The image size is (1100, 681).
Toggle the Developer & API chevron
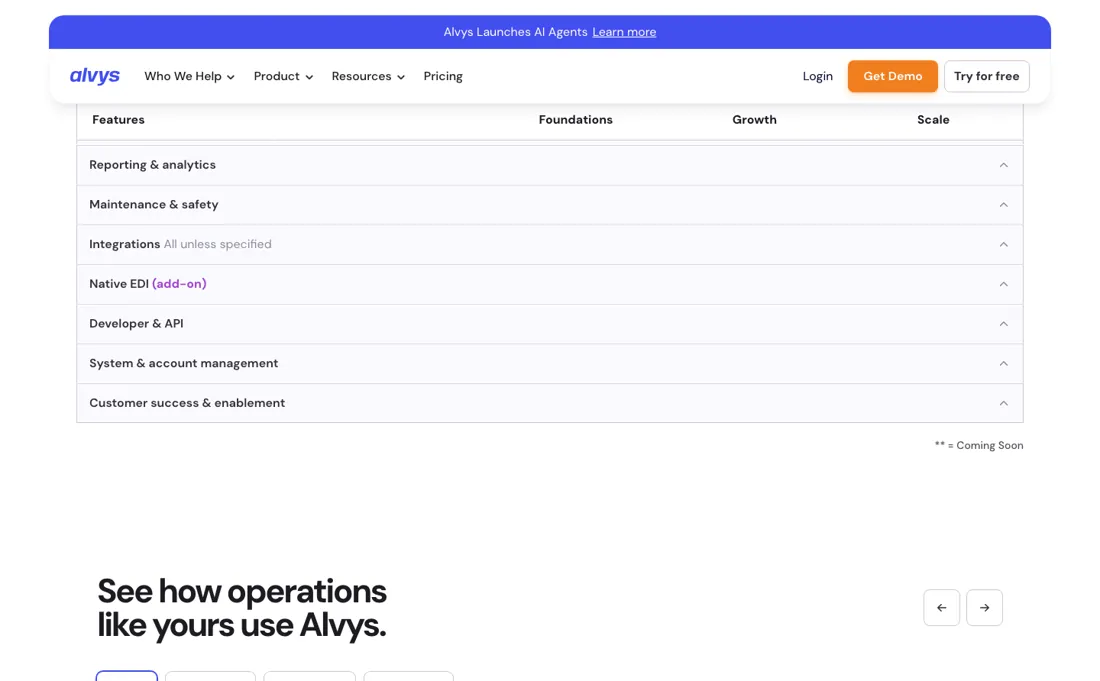[x=1003, y=324]
